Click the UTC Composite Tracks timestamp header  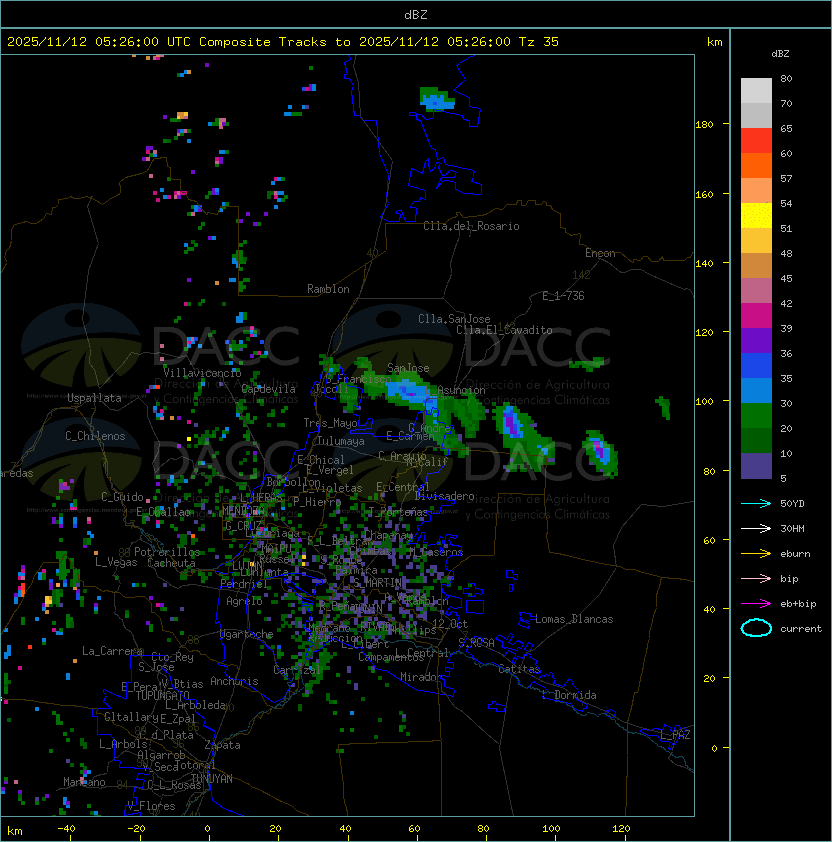283,42
